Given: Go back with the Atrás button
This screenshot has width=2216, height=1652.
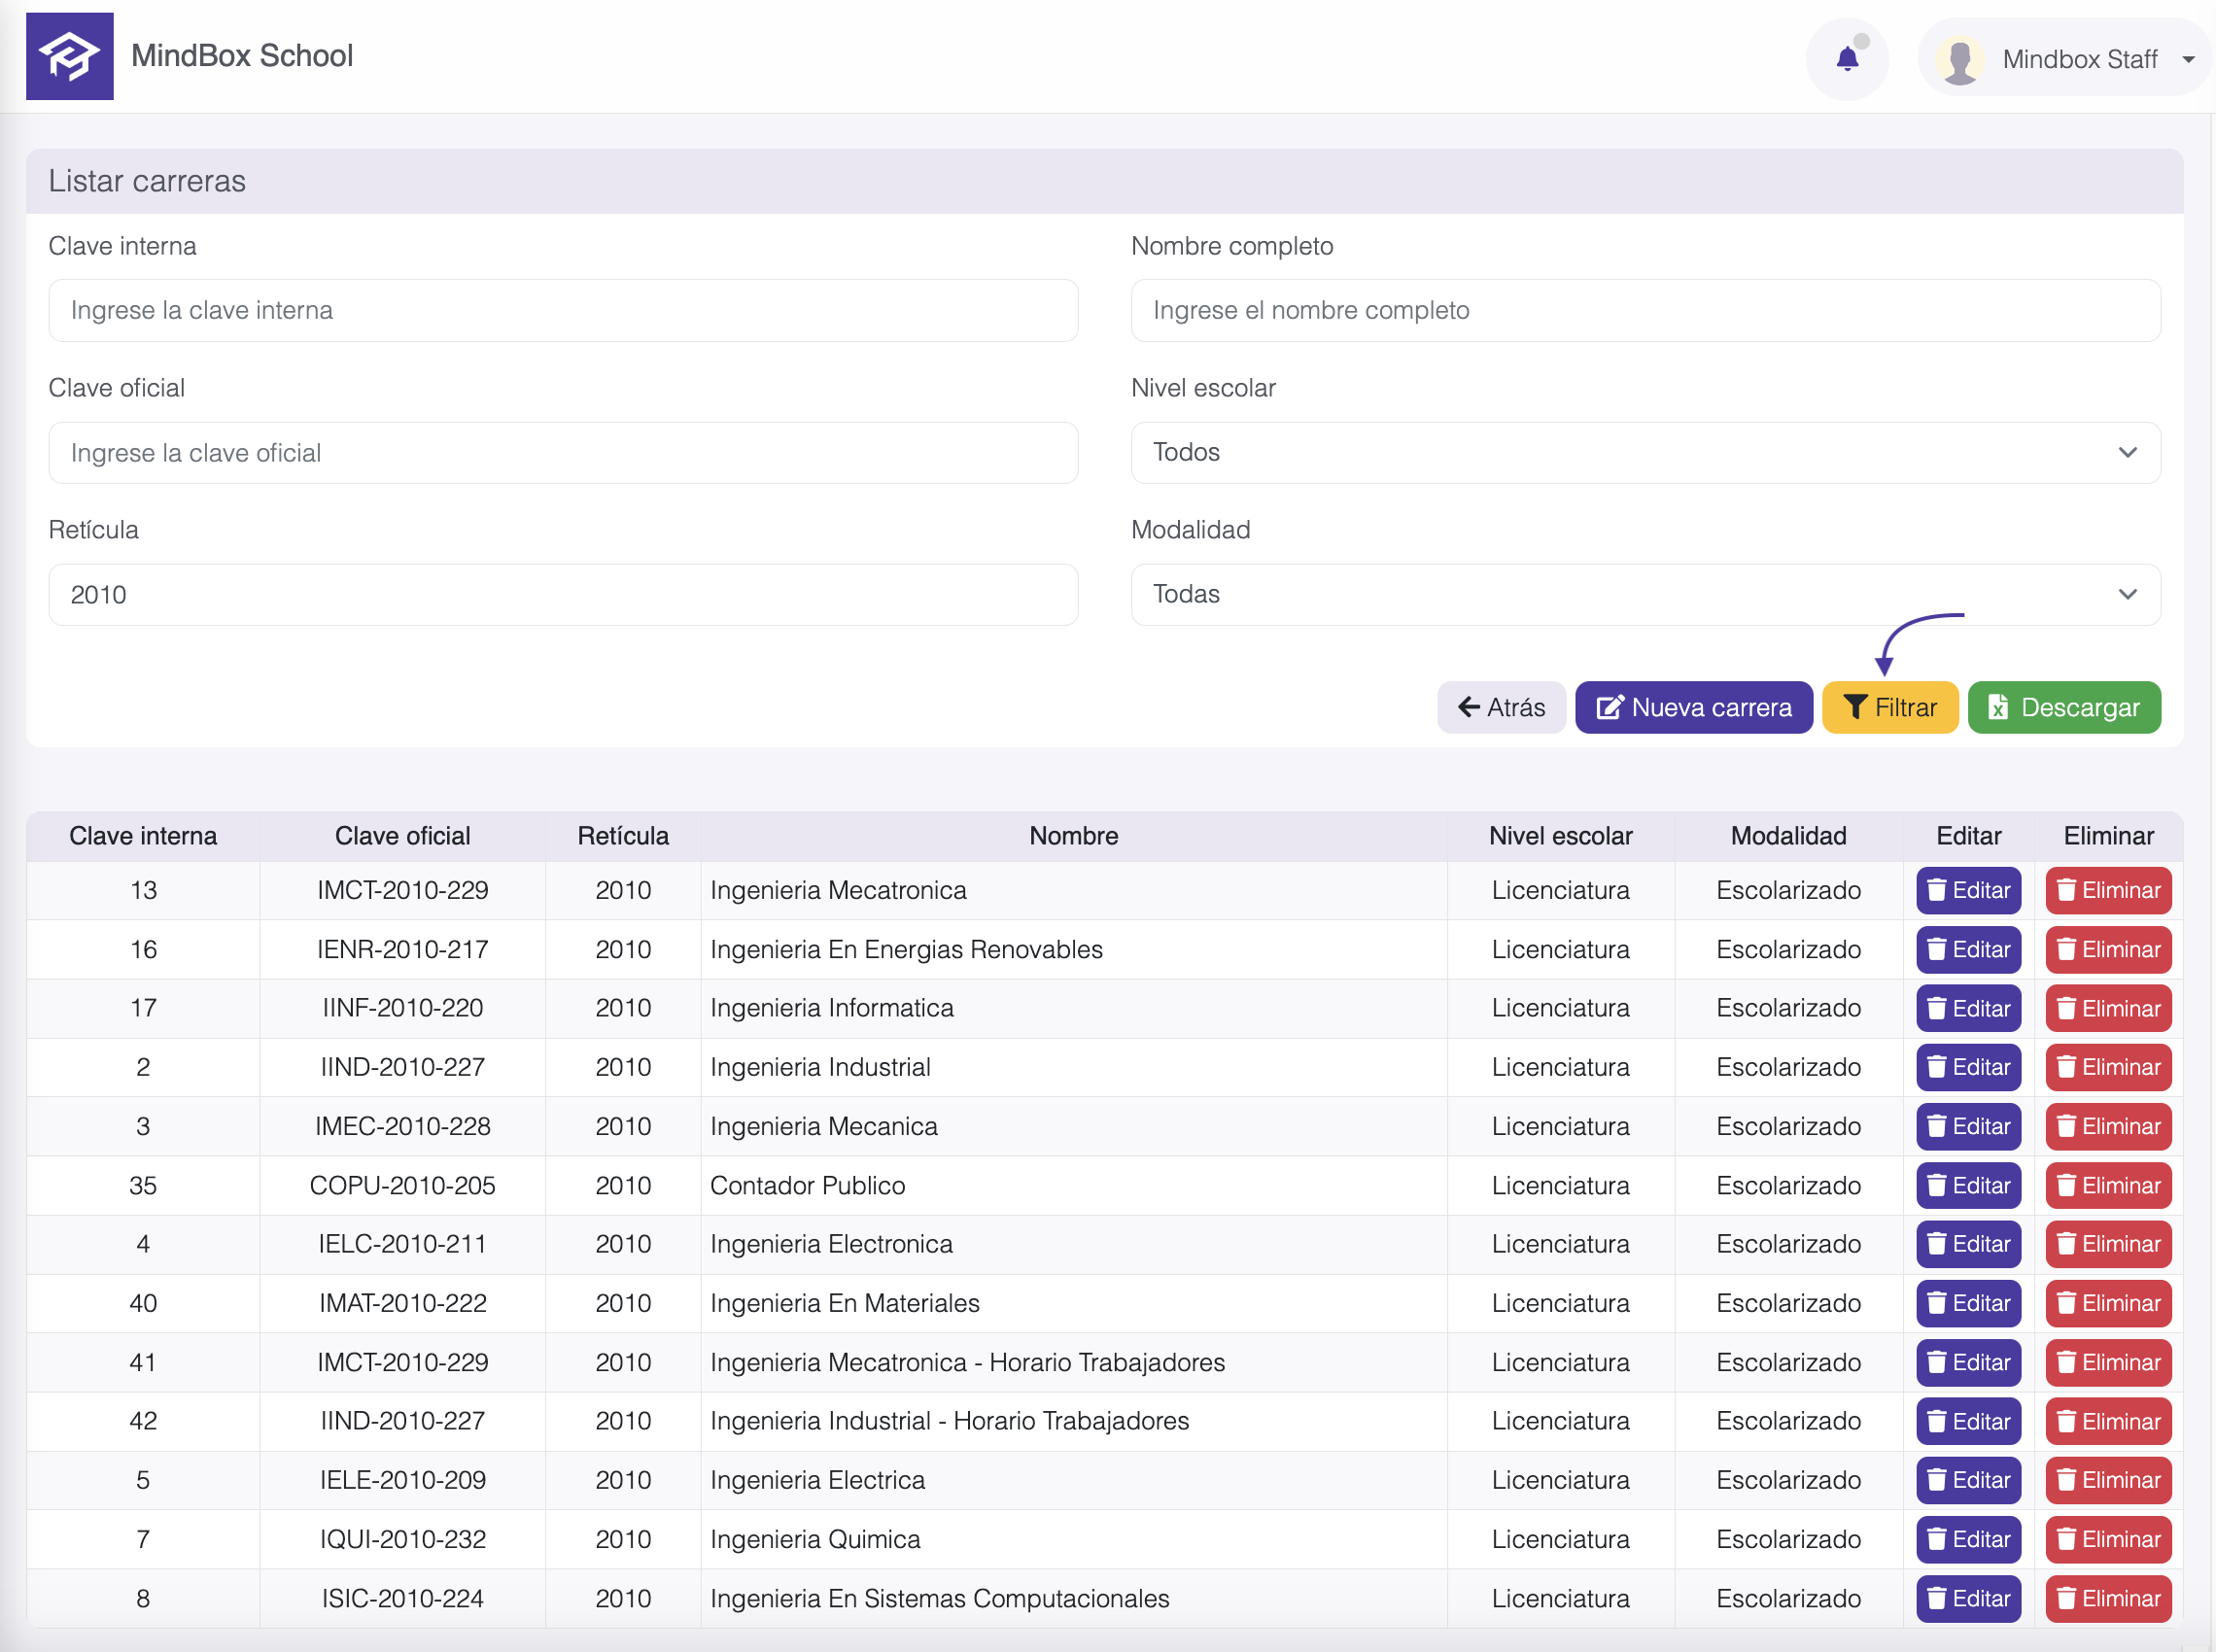Looking at the screenshot, I should (1500, 707).
